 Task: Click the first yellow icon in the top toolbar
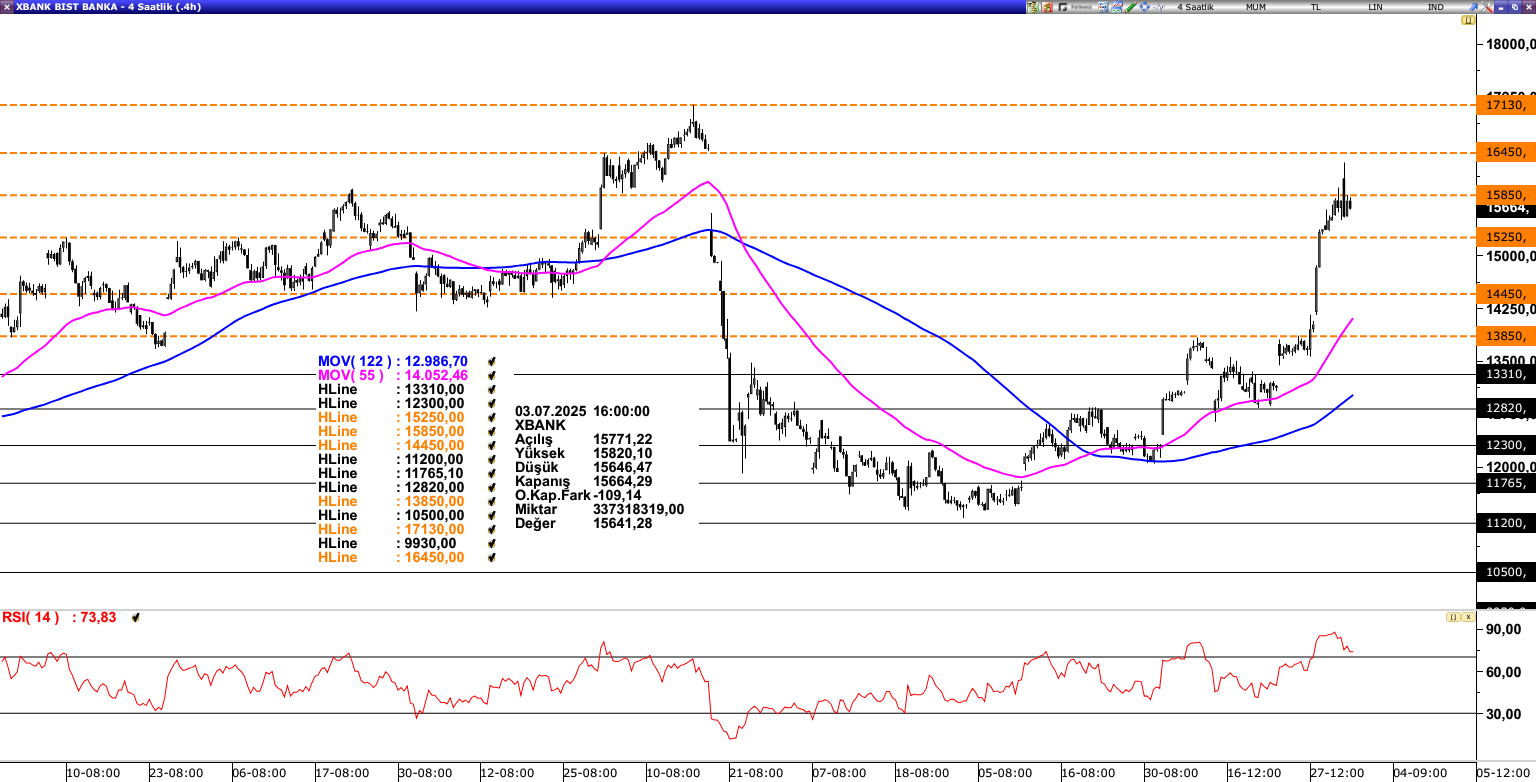1033,7
